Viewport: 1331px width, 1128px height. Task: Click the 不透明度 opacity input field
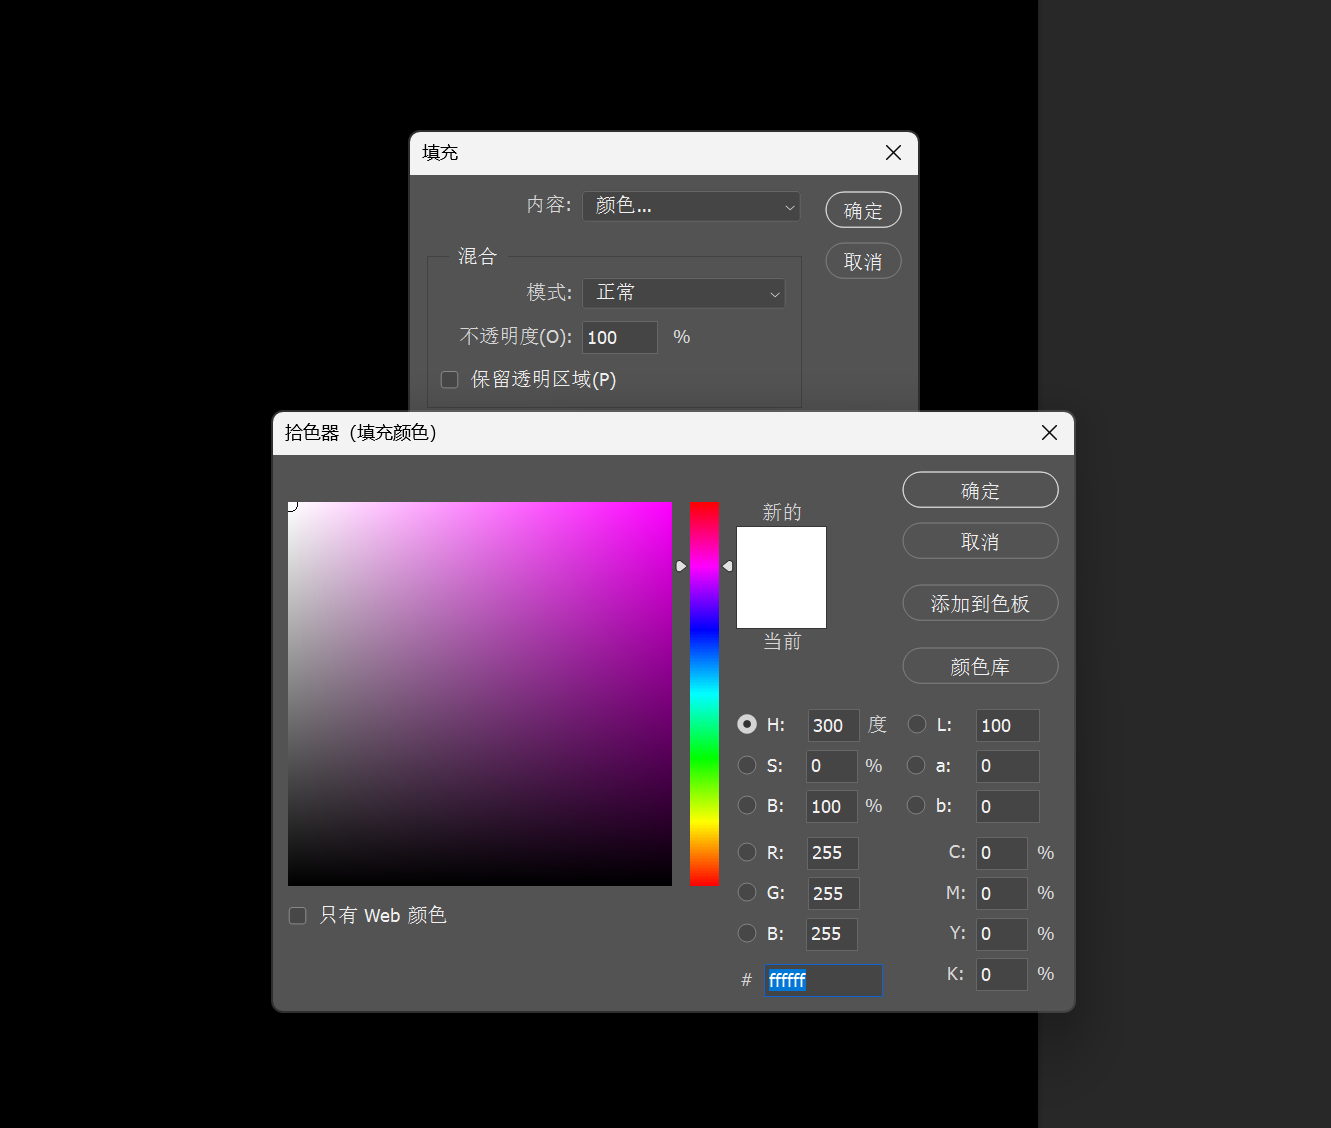click(x=619, y=338)
